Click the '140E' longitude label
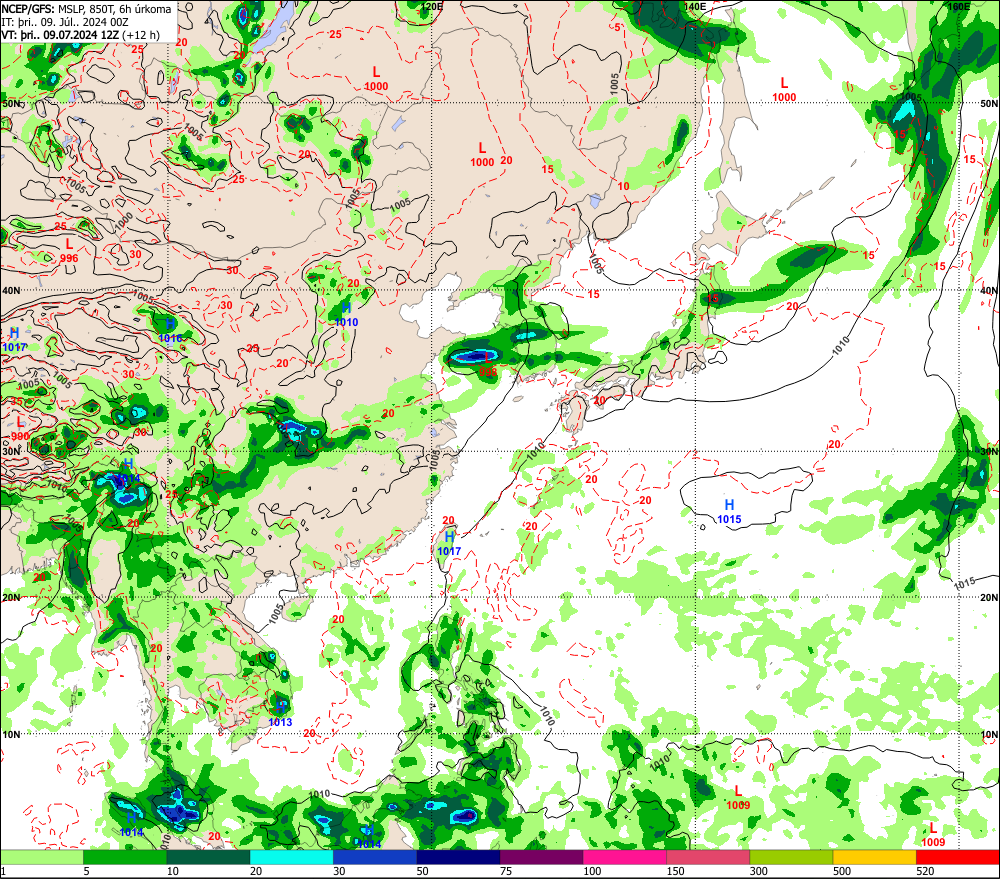The image size is (1000, 879). (x=694, y=6)
